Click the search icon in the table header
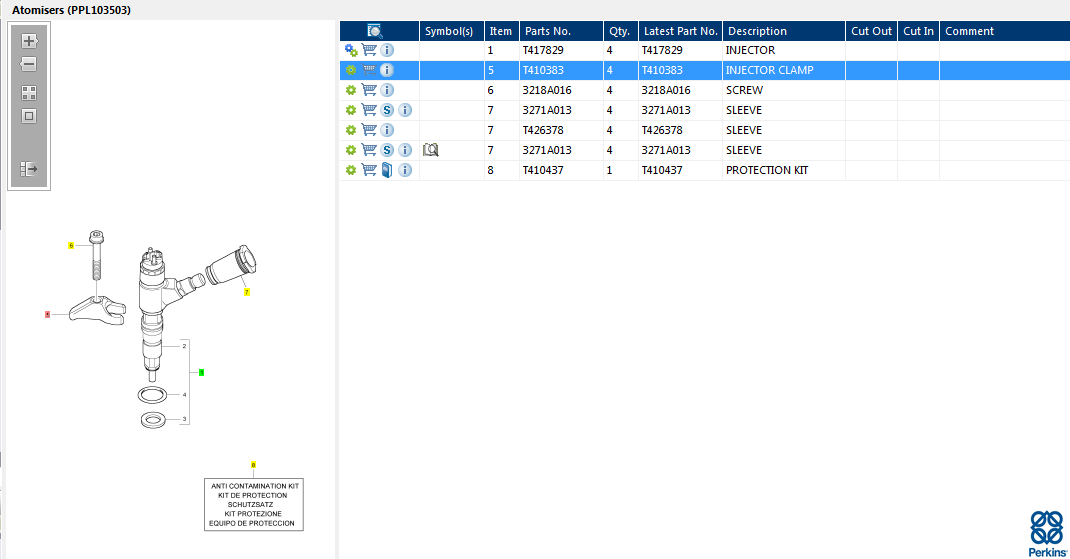 click(x=375, y=31)
